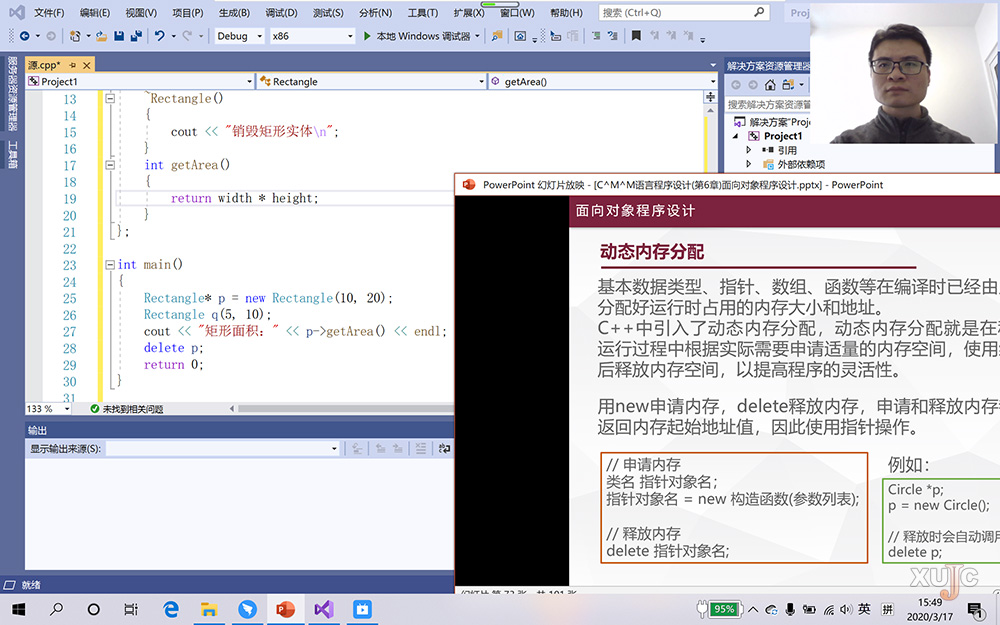Click the bookmark icon in toolbar
The height and width of the screenshot is (625, 1000).
tap(636, 36)
